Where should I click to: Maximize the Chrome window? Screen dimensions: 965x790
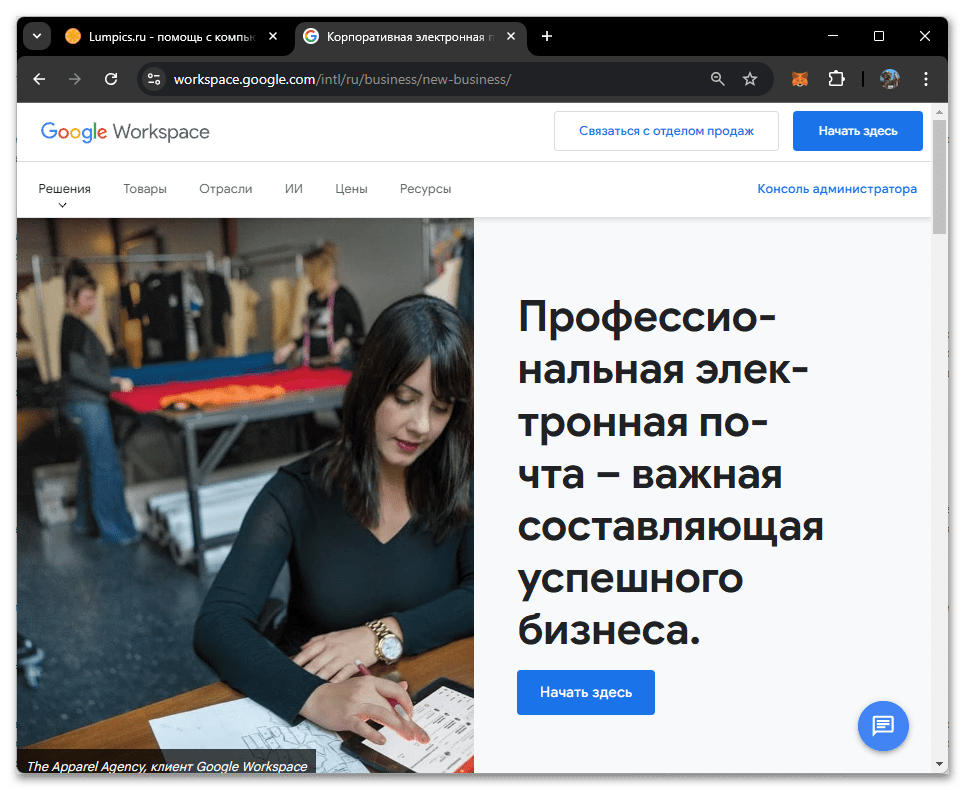point(879,36)
